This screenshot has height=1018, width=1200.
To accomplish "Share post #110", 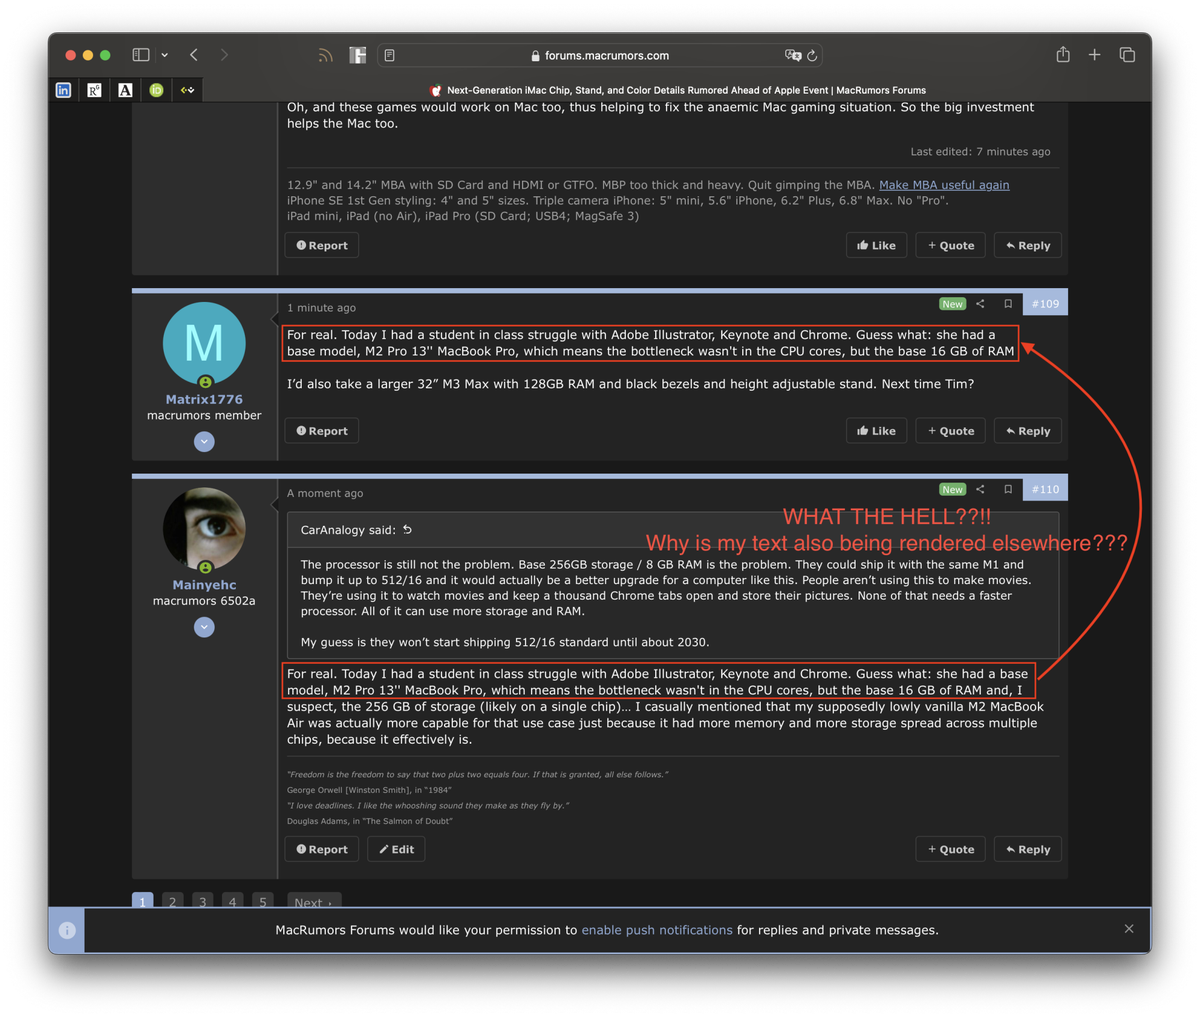I will click(980, 489).
